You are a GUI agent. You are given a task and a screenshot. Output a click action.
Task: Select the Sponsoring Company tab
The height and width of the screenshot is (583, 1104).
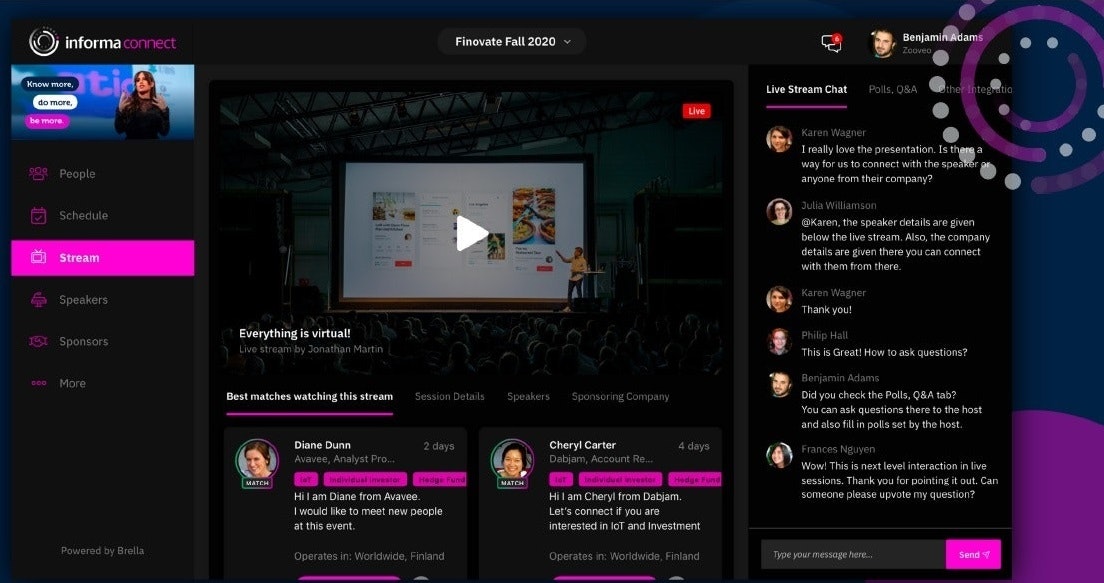(620, 396)
